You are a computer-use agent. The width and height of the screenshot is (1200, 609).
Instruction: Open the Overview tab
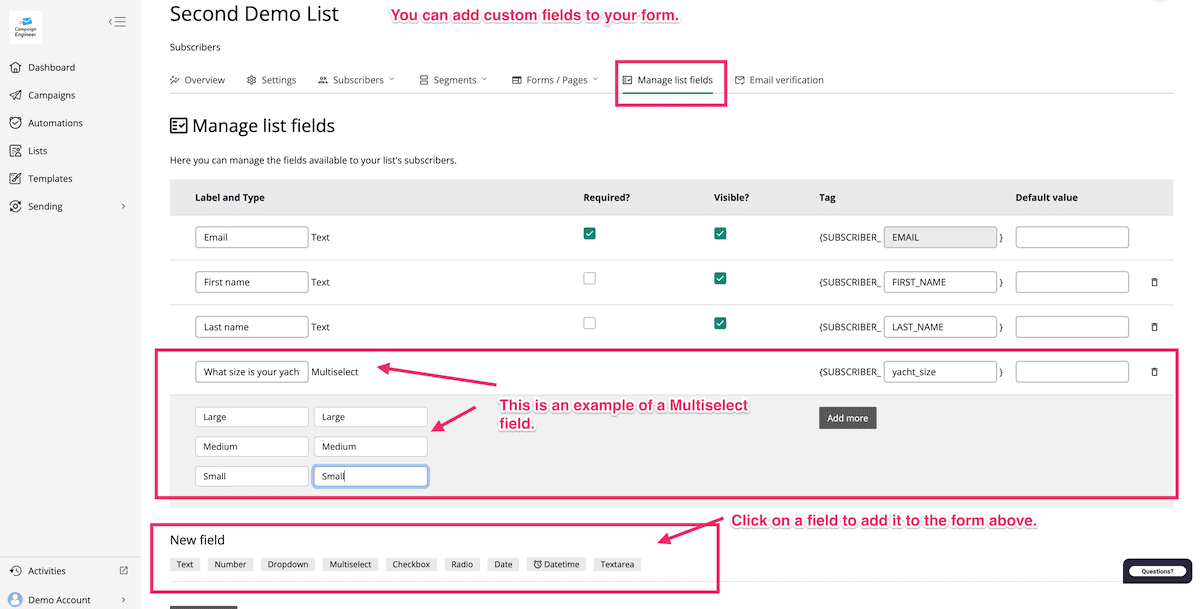click(x=197, y=80)
